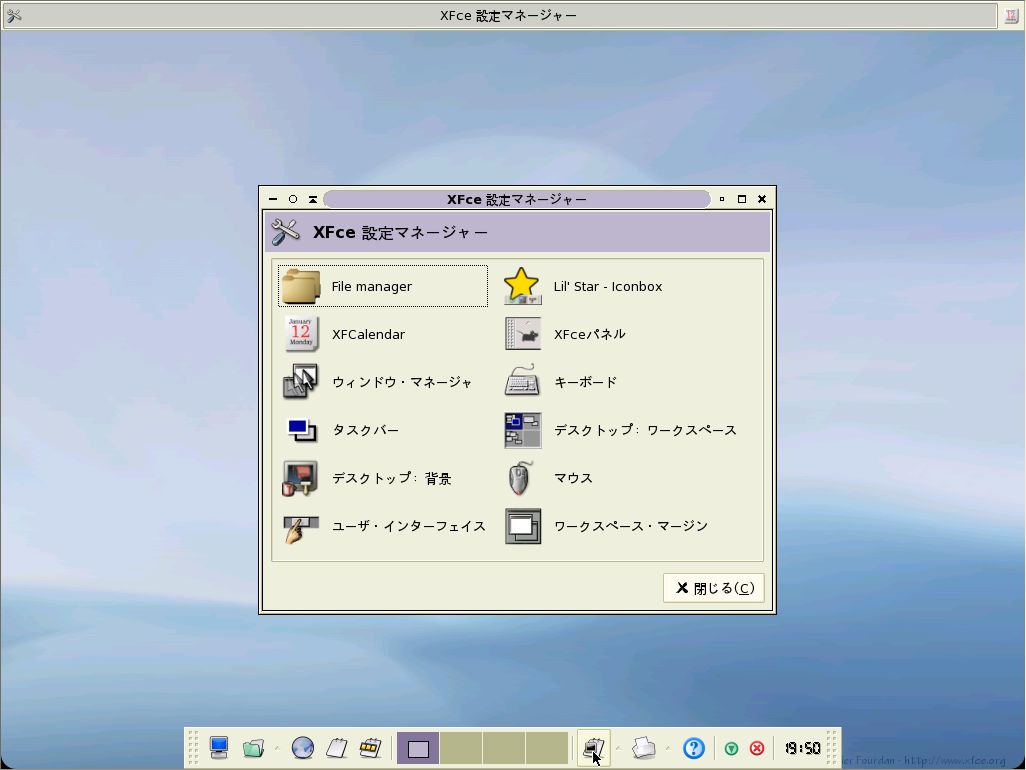Expand the arrow beside the printer launcher
1026x770 pixels.
(667, 747)
